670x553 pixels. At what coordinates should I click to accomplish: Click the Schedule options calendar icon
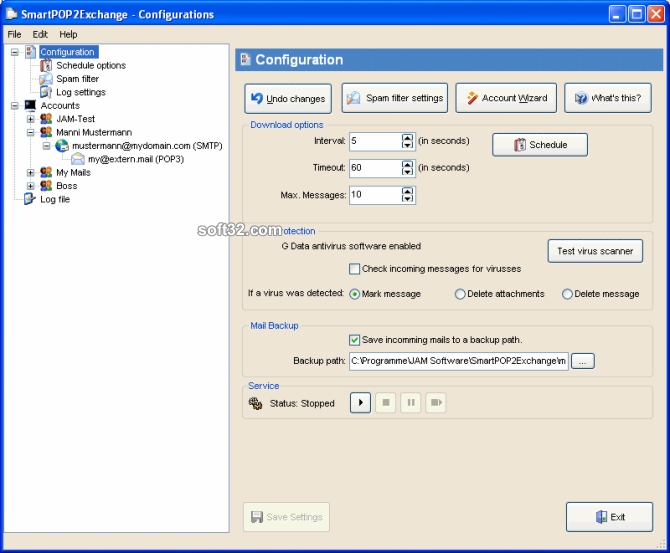(x=46, y=65)
